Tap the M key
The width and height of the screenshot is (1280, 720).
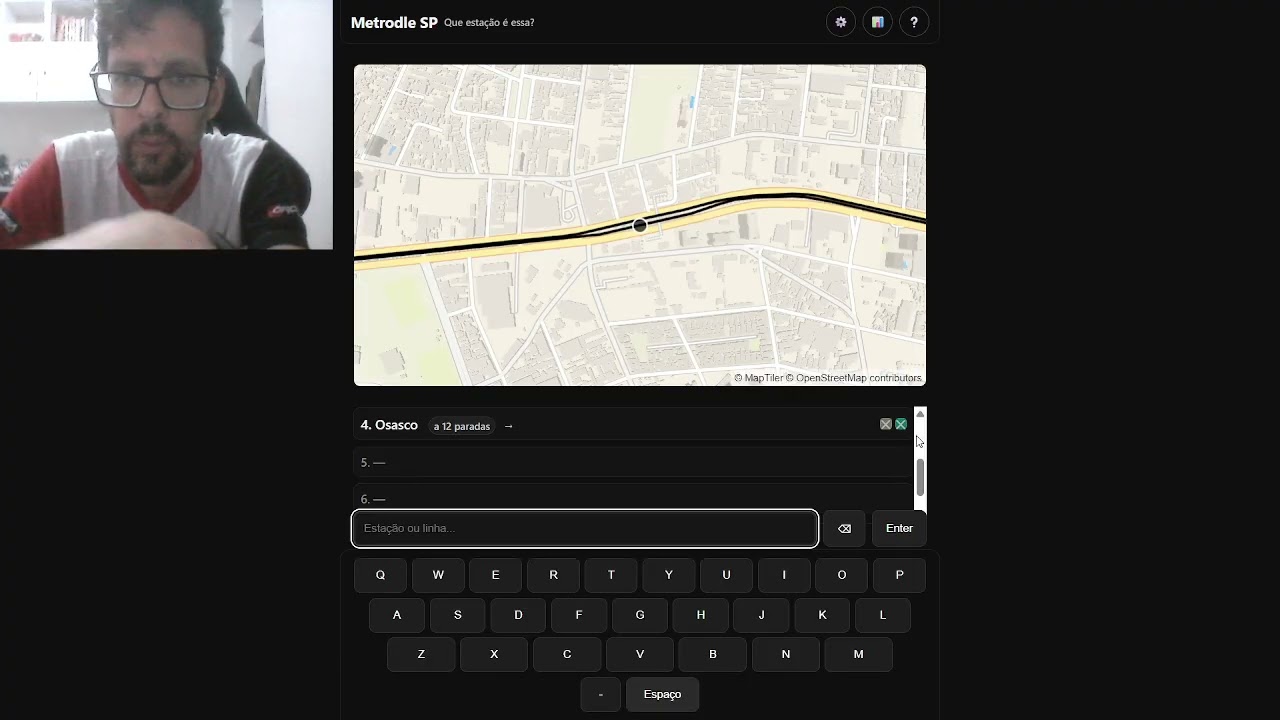coord(858,654)
